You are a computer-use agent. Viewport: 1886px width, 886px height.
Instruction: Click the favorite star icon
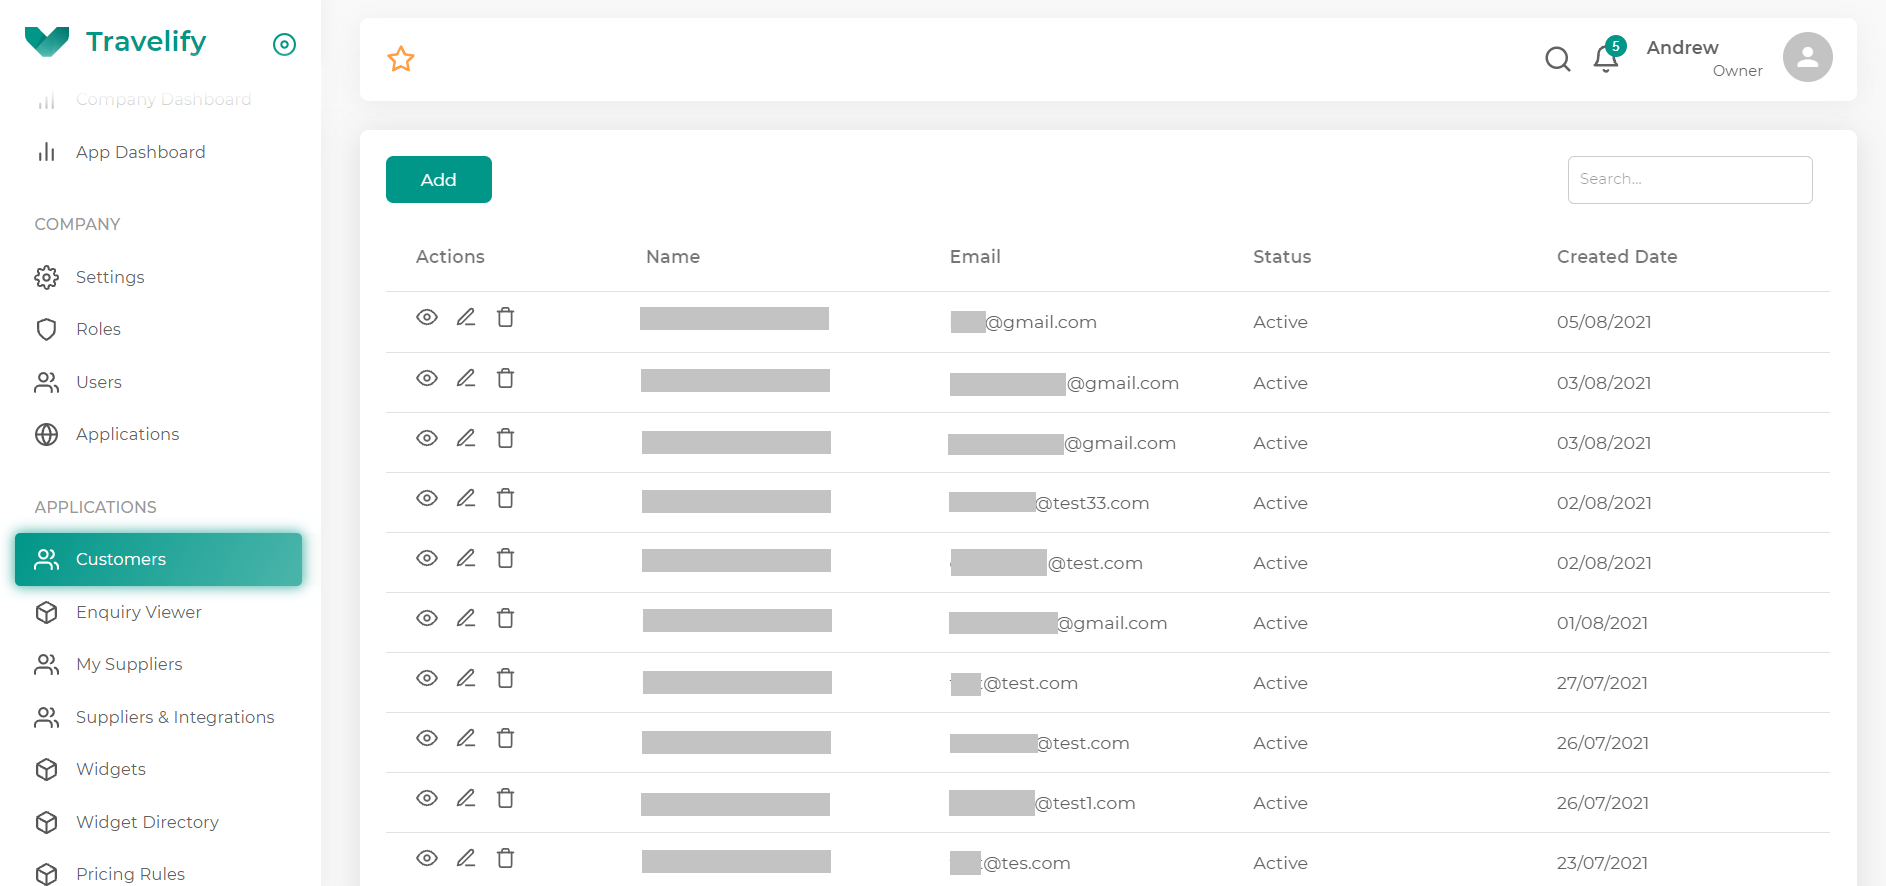401,59
